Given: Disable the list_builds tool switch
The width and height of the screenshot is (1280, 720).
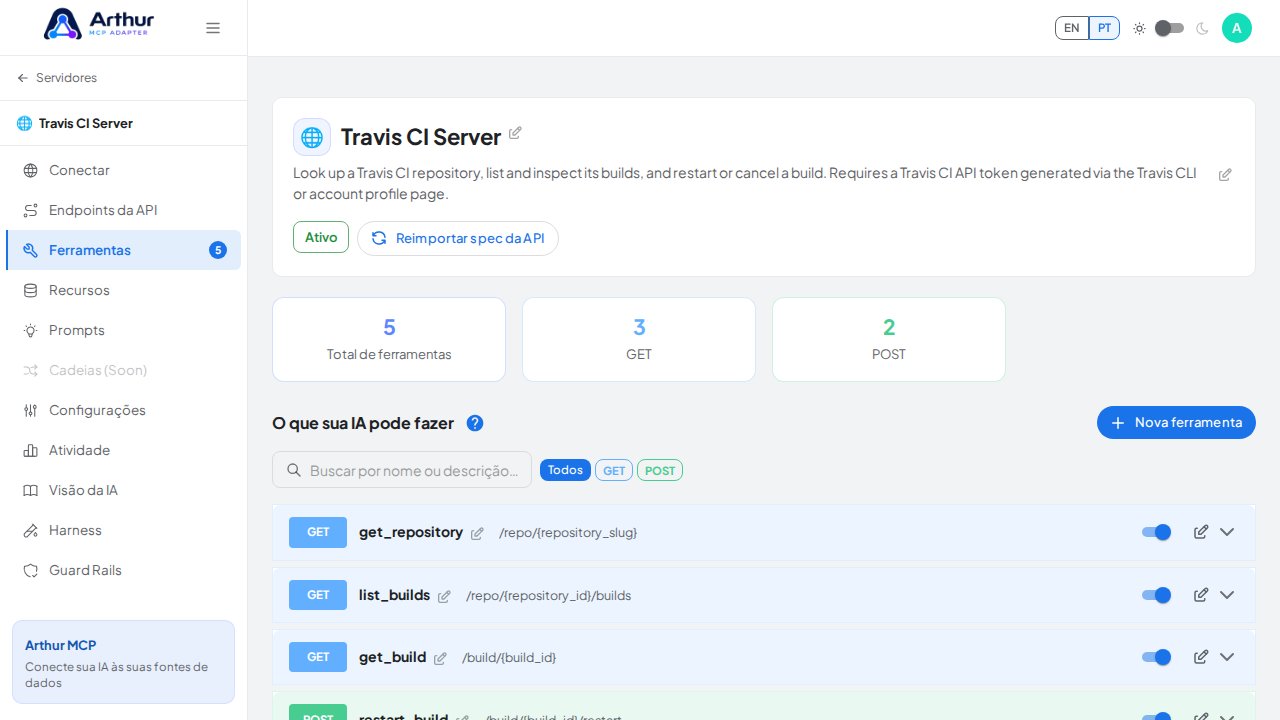Looking at the screenshot, I should pos(1157,595).
